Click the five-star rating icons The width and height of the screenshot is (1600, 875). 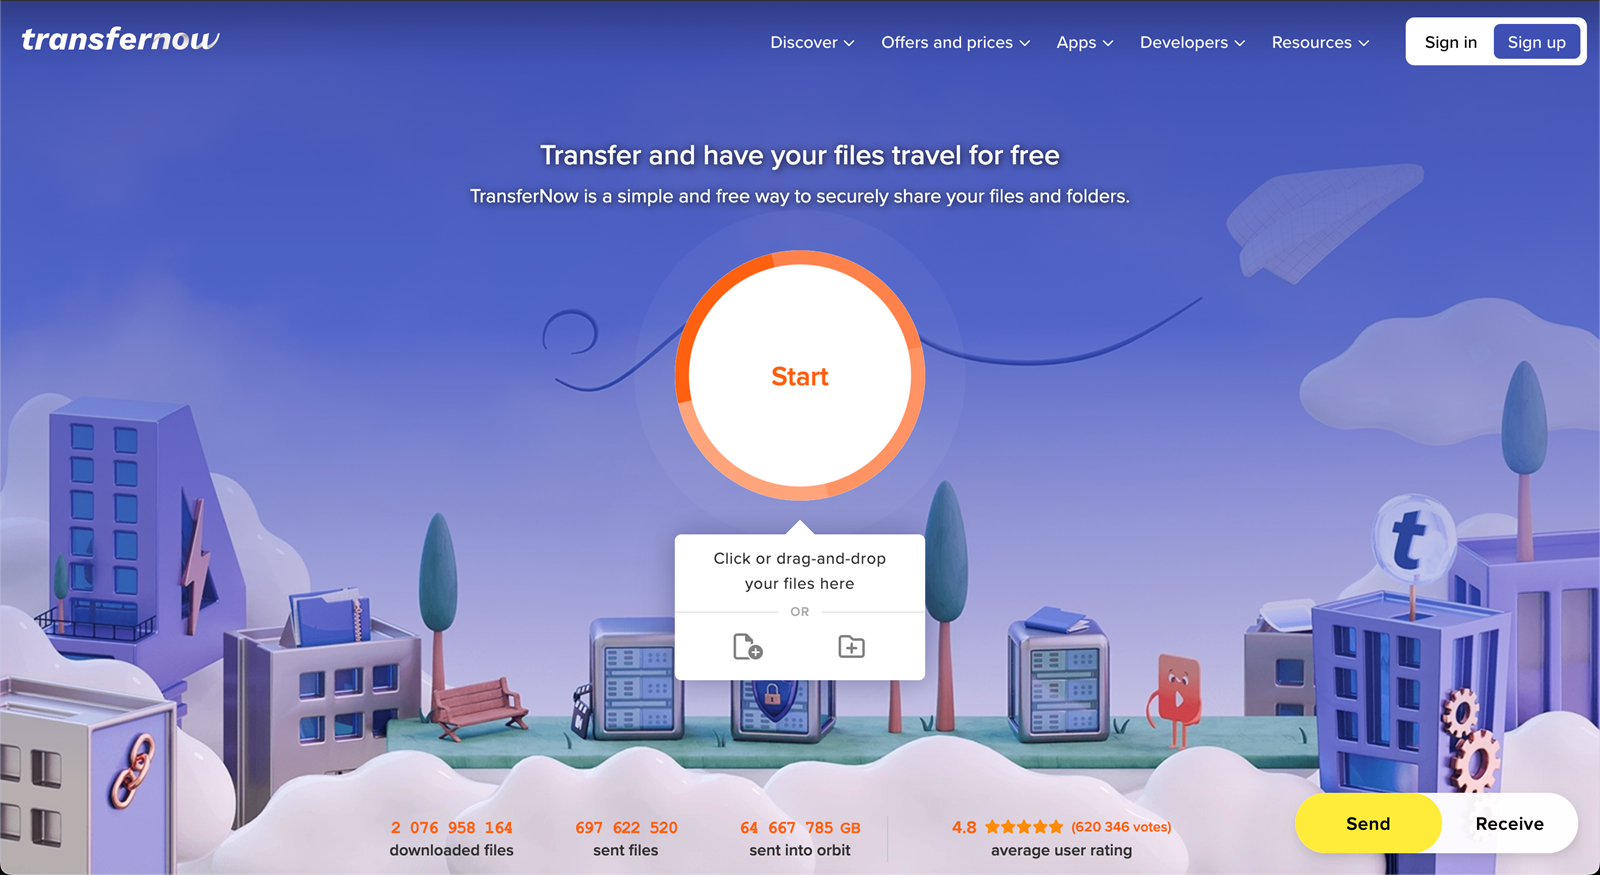(x=1024, y=827)
